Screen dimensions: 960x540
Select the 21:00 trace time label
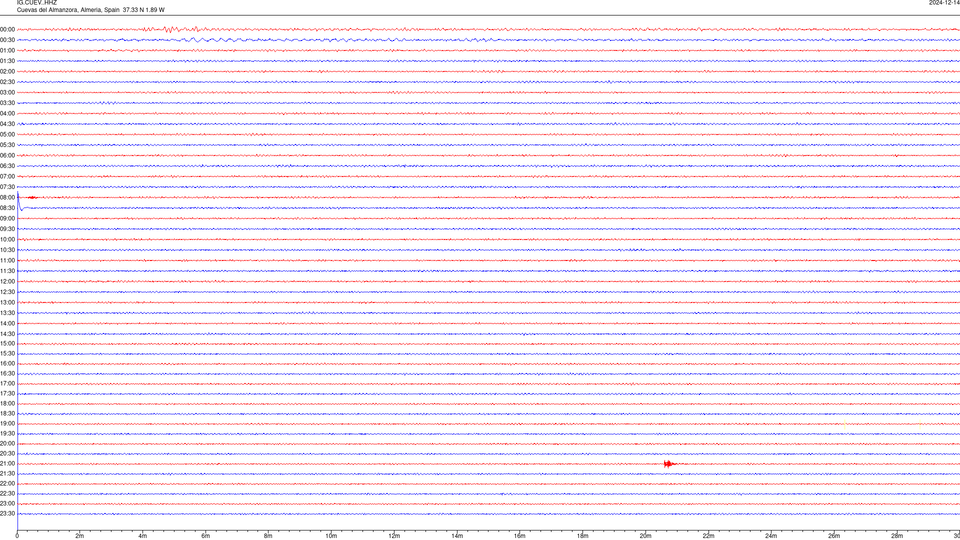[x=7, y=464]
